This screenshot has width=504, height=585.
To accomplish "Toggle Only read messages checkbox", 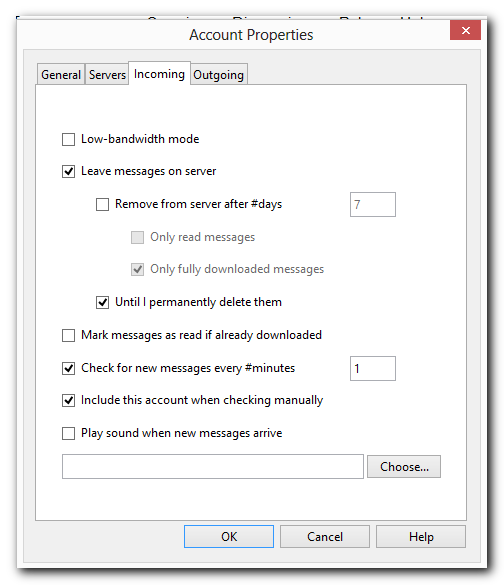I will [137, 237].
